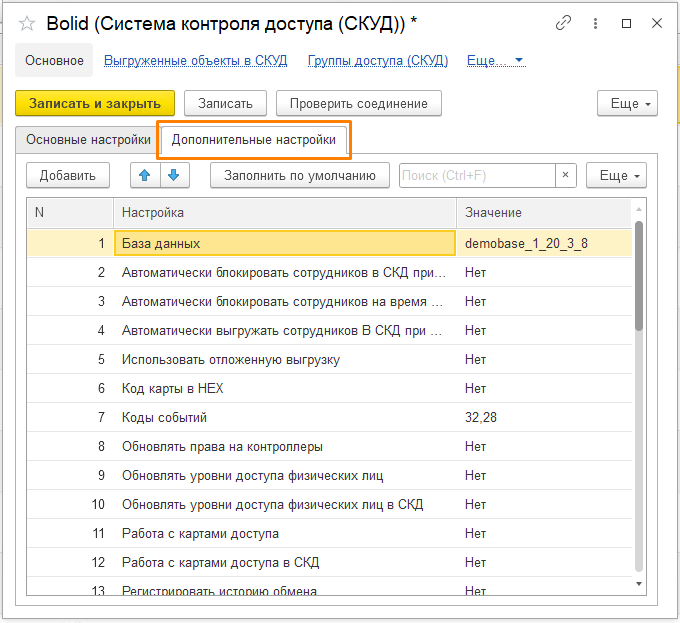680x623 pixels.
Task: Click Заполнить по умолчанию button
Action: click(300, 175)
